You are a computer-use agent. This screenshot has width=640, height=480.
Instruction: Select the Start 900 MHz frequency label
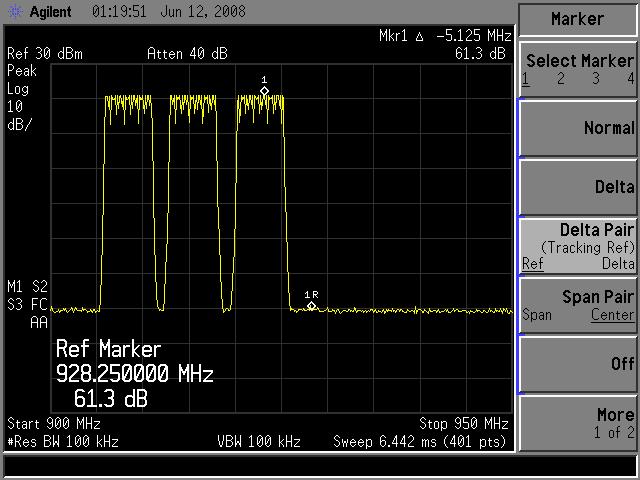pos(52,423)
